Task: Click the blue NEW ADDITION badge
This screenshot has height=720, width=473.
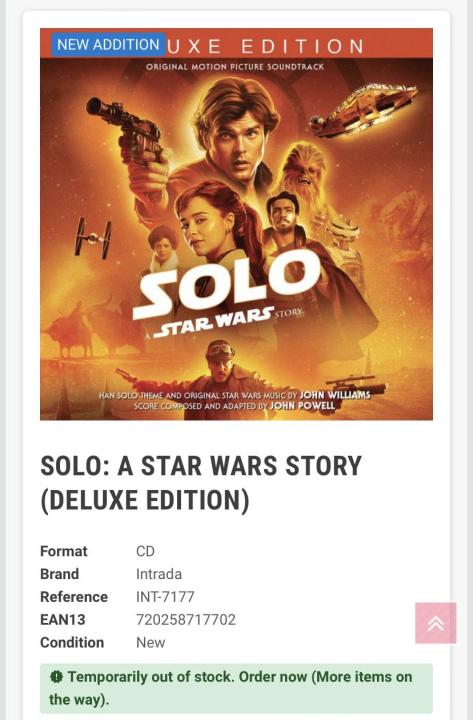Action: (x=108, y=45)
